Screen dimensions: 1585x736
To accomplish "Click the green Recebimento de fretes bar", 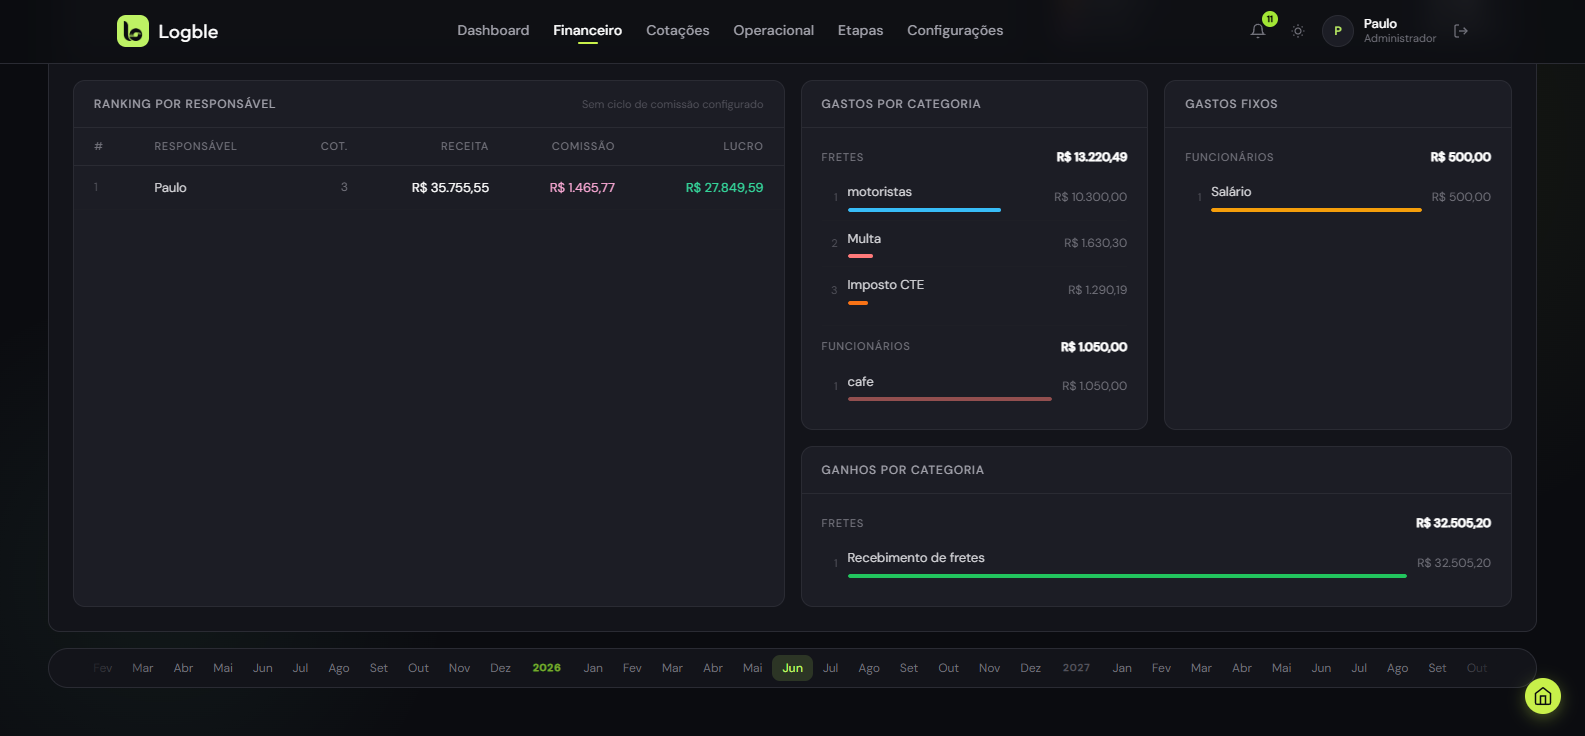I will coord(1127,576).
